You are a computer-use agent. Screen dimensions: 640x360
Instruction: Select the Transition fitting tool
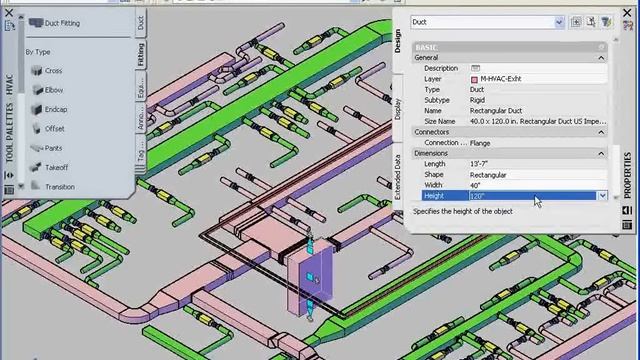coord(53,187)
